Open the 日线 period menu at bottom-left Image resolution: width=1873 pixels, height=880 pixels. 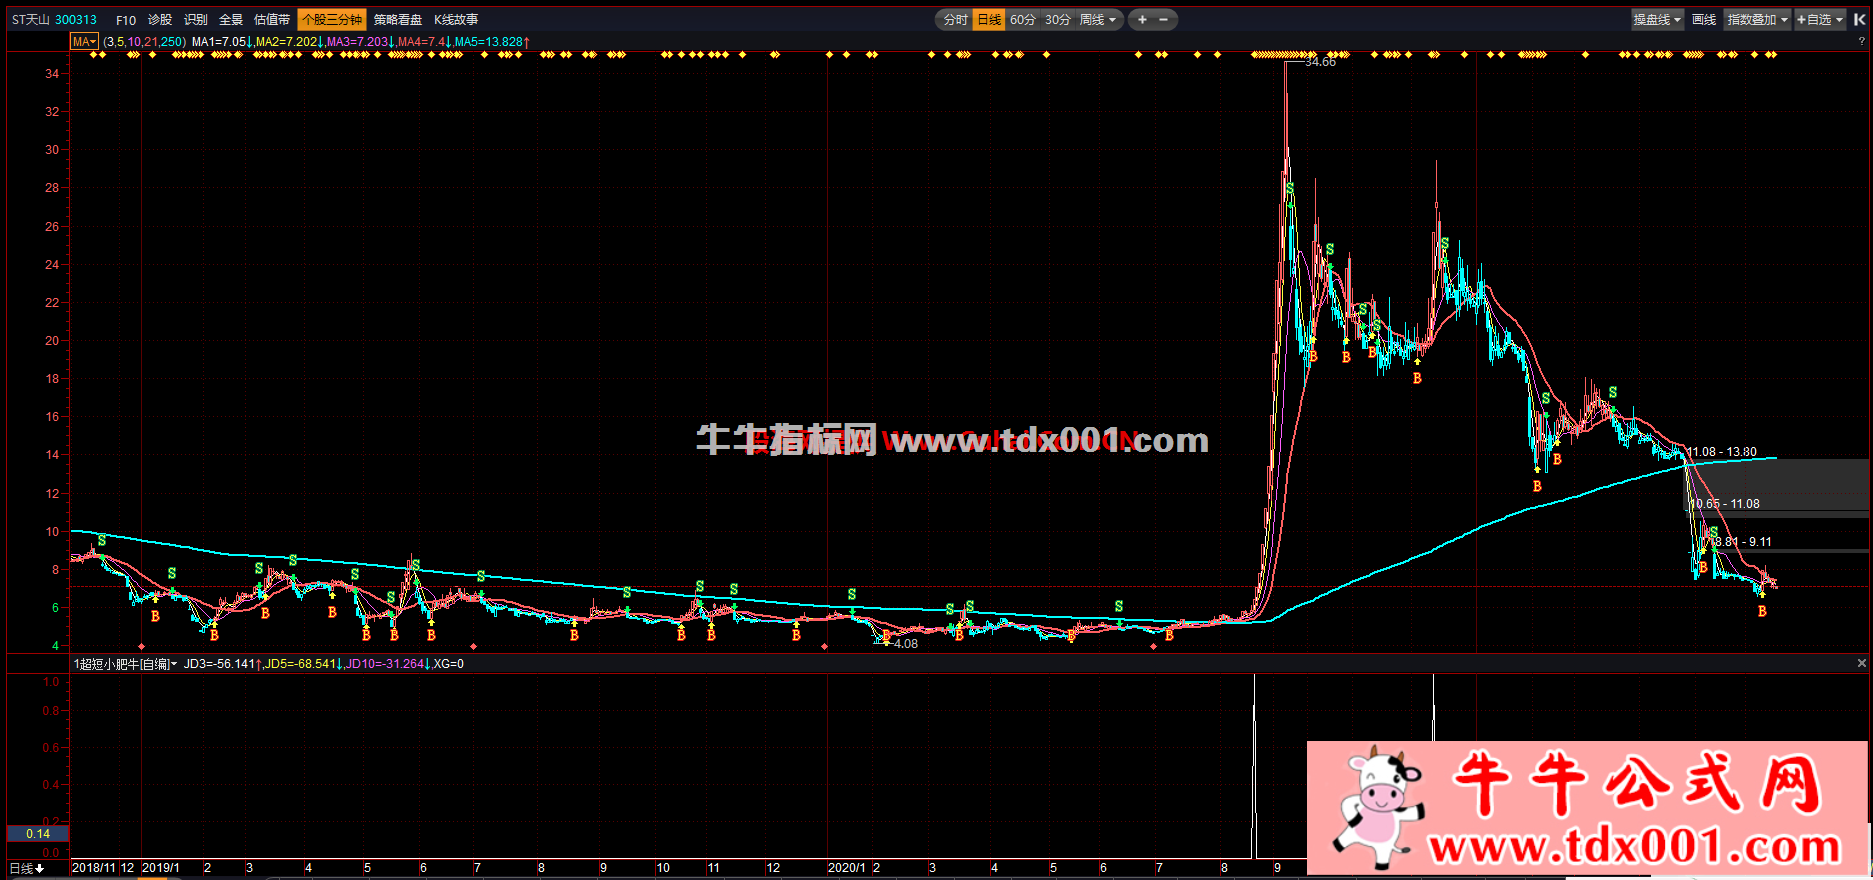click(x=27, y=868)
